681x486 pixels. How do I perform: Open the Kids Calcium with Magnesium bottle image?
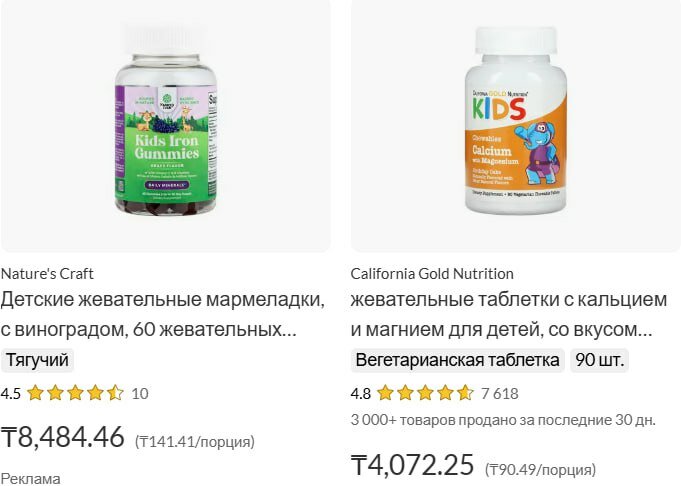[x=516, y=124]
